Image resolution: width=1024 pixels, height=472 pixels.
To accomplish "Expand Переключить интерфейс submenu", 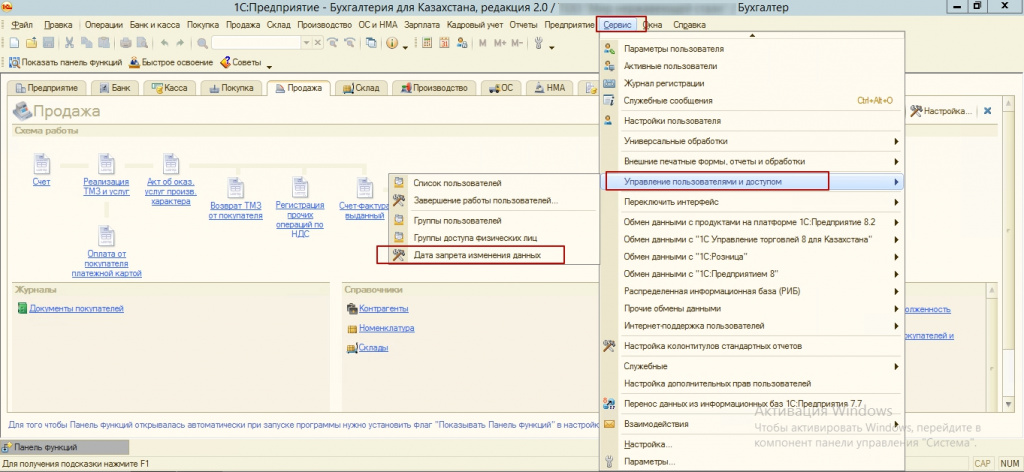I will point(896,202).
